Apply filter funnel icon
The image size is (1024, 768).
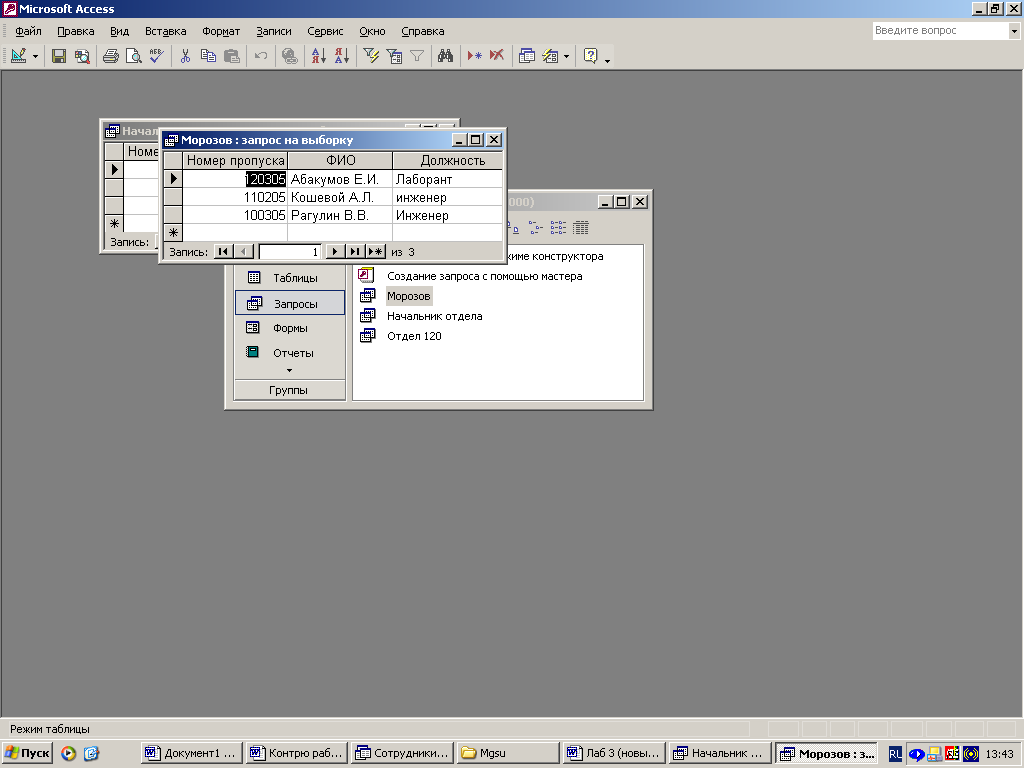[417, 56]
